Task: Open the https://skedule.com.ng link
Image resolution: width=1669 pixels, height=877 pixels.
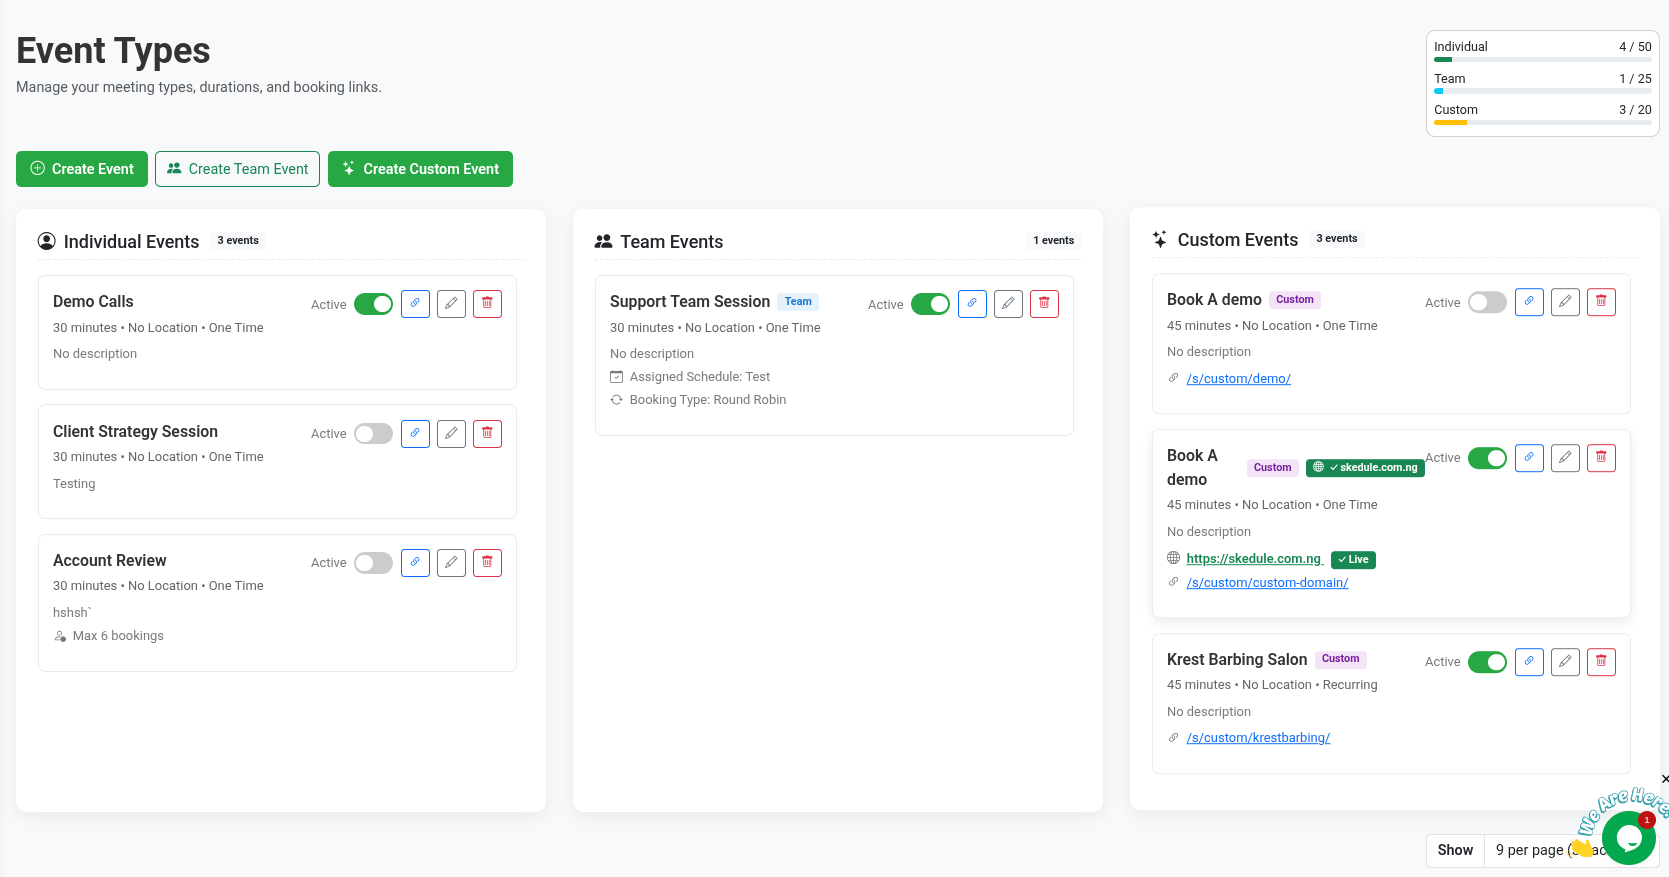Action: pyautogui.click(x=1254, y=559)
